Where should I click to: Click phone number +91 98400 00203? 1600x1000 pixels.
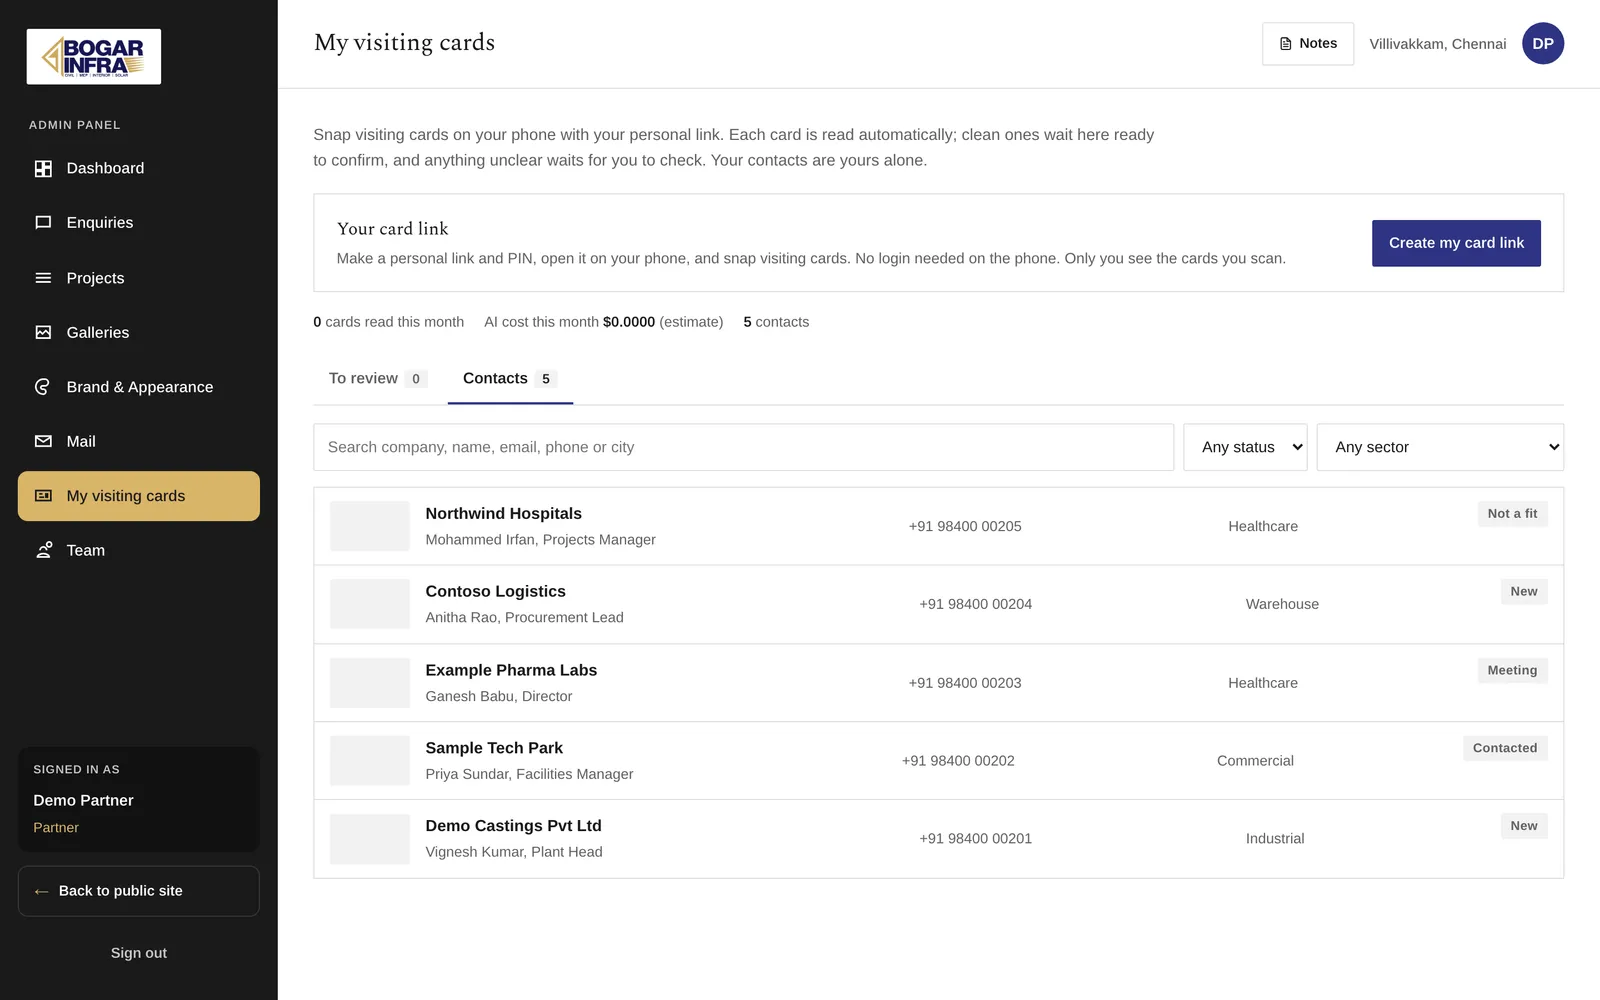coord(965,683)
